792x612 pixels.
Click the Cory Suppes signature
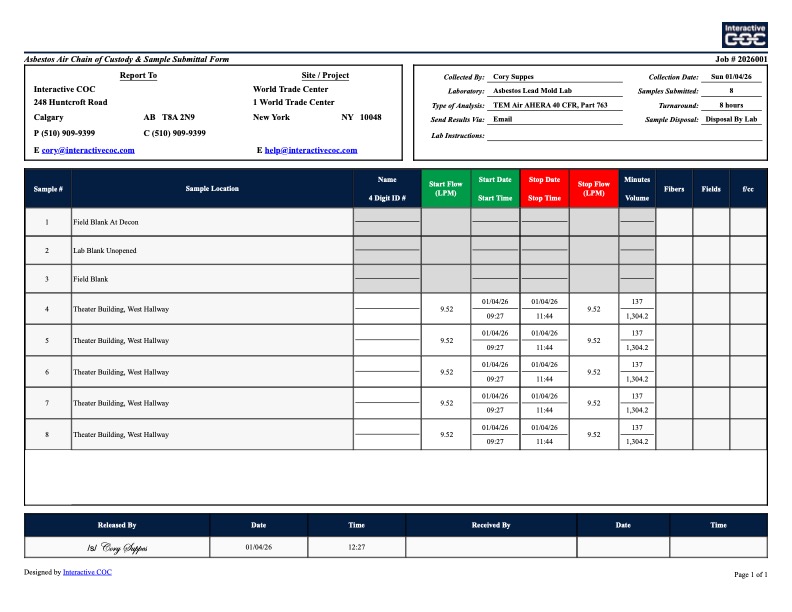coord(118,548)
